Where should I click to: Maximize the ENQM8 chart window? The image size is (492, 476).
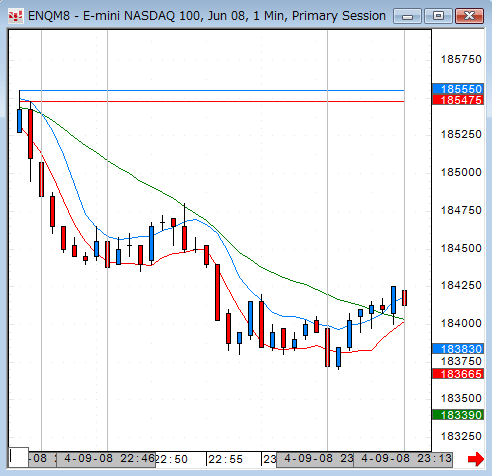[x=438, y=16]
